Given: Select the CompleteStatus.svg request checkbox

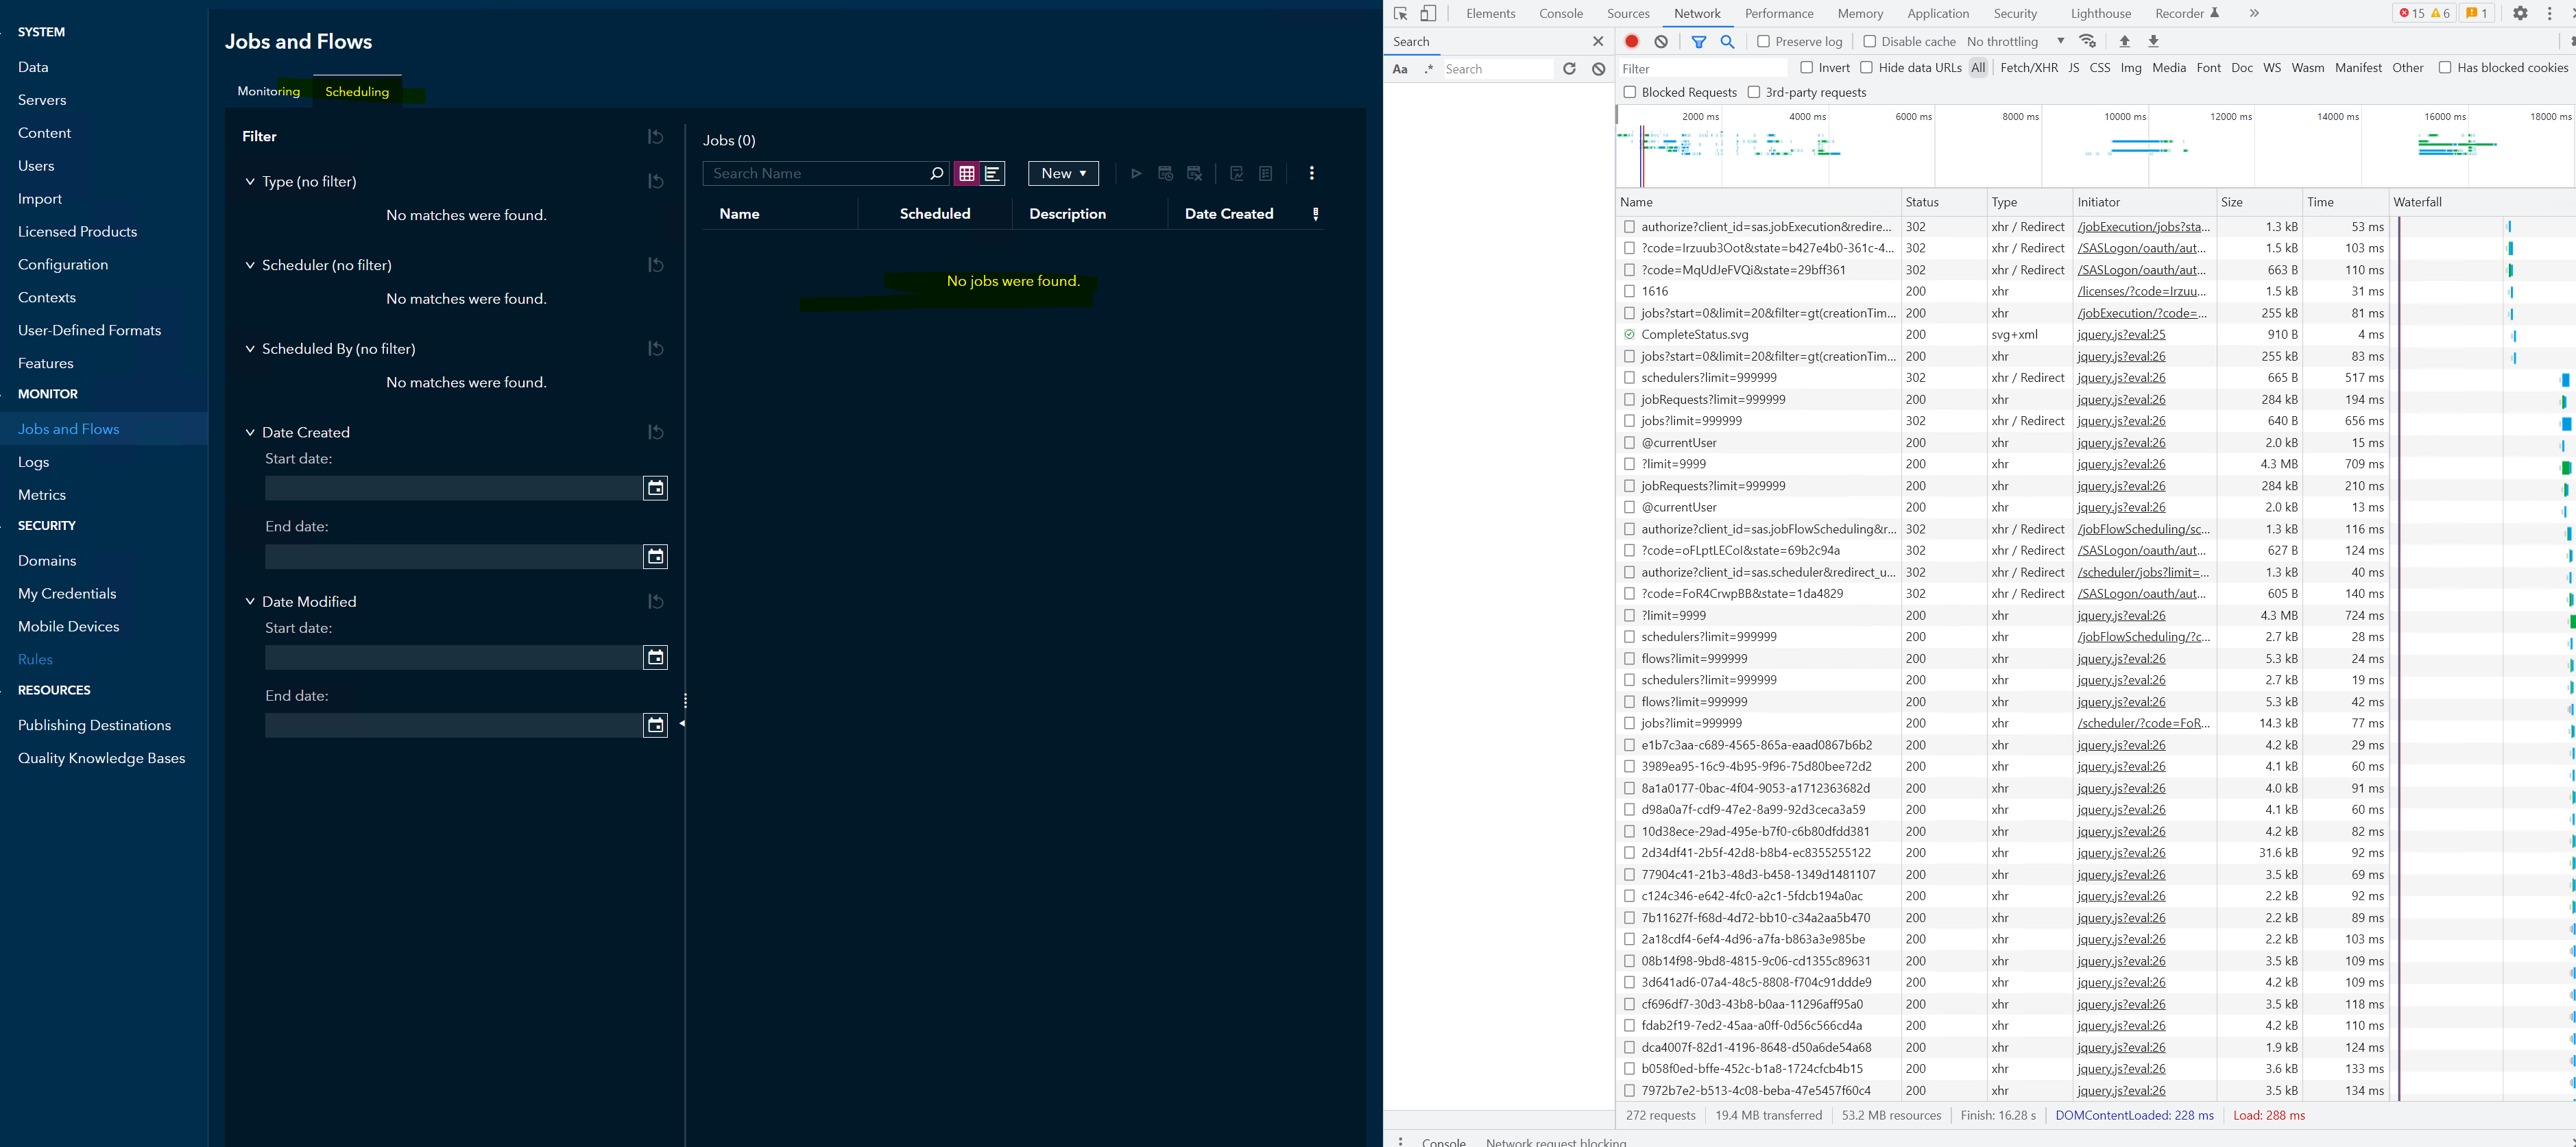Looking at the screenshot, I should point(1630,334).
